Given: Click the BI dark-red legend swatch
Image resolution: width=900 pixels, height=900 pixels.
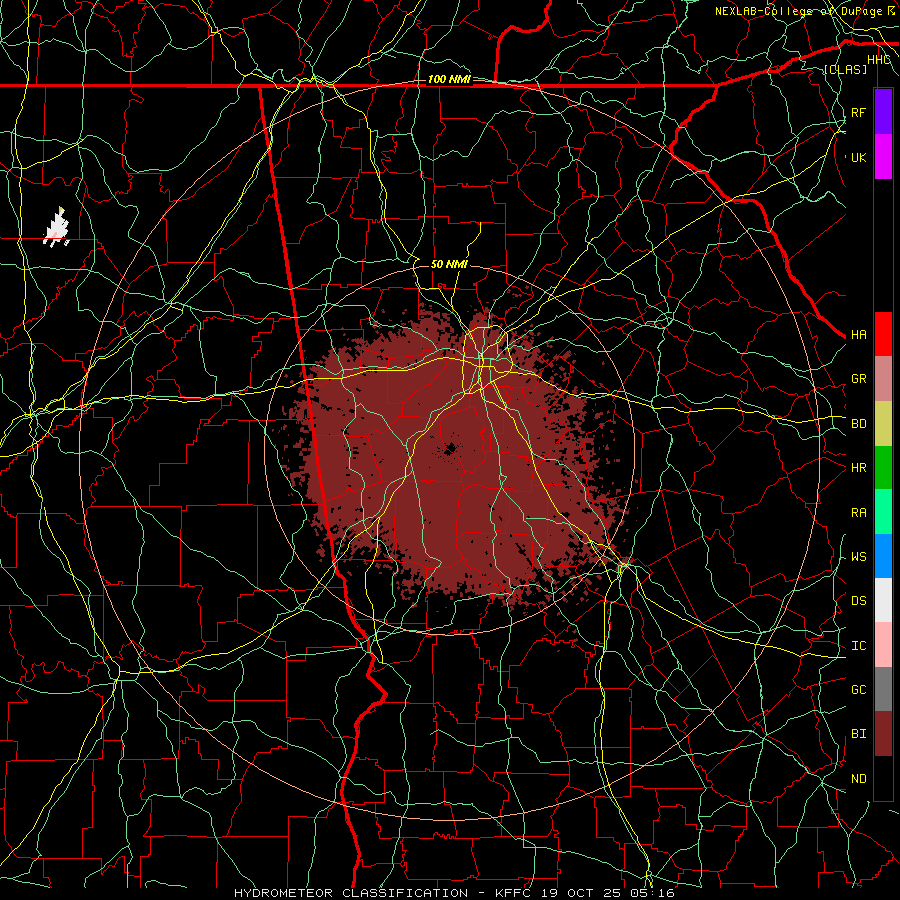Looking at the screenshot, I should (x=883, y=734).
